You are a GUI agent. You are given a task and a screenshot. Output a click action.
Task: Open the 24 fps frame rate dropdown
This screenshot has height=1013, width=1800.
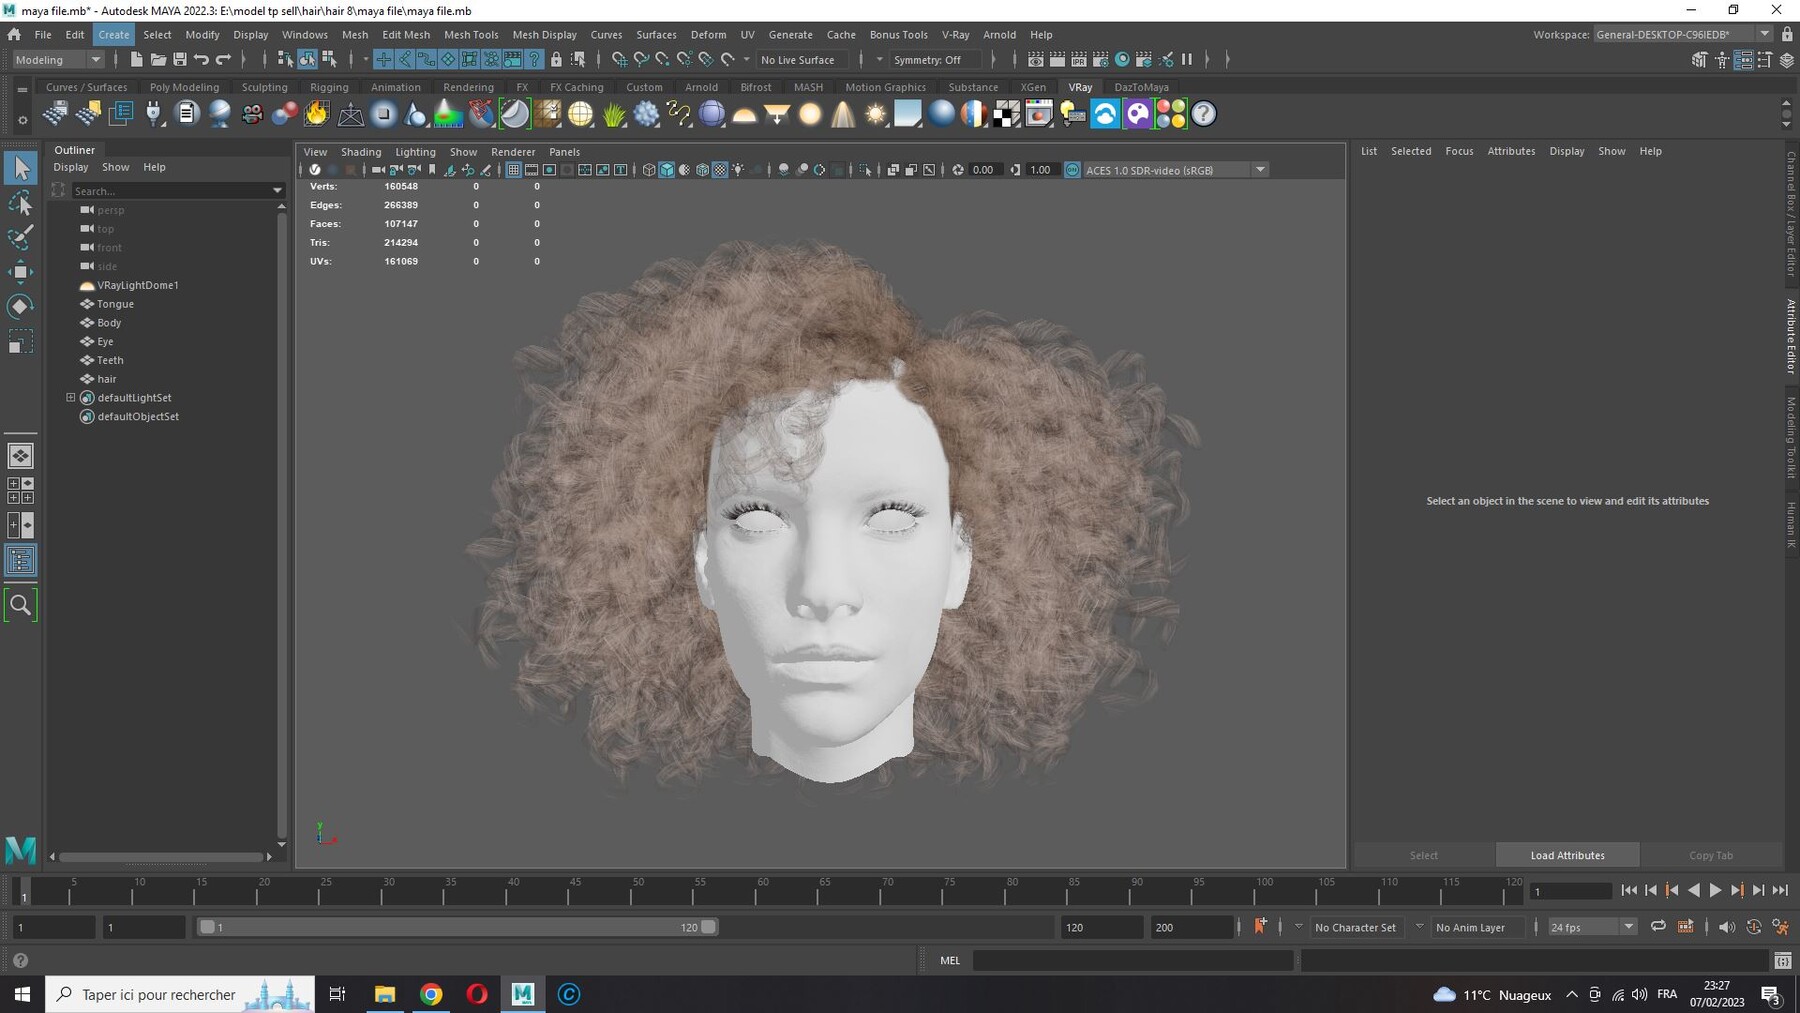(1592, 927)
